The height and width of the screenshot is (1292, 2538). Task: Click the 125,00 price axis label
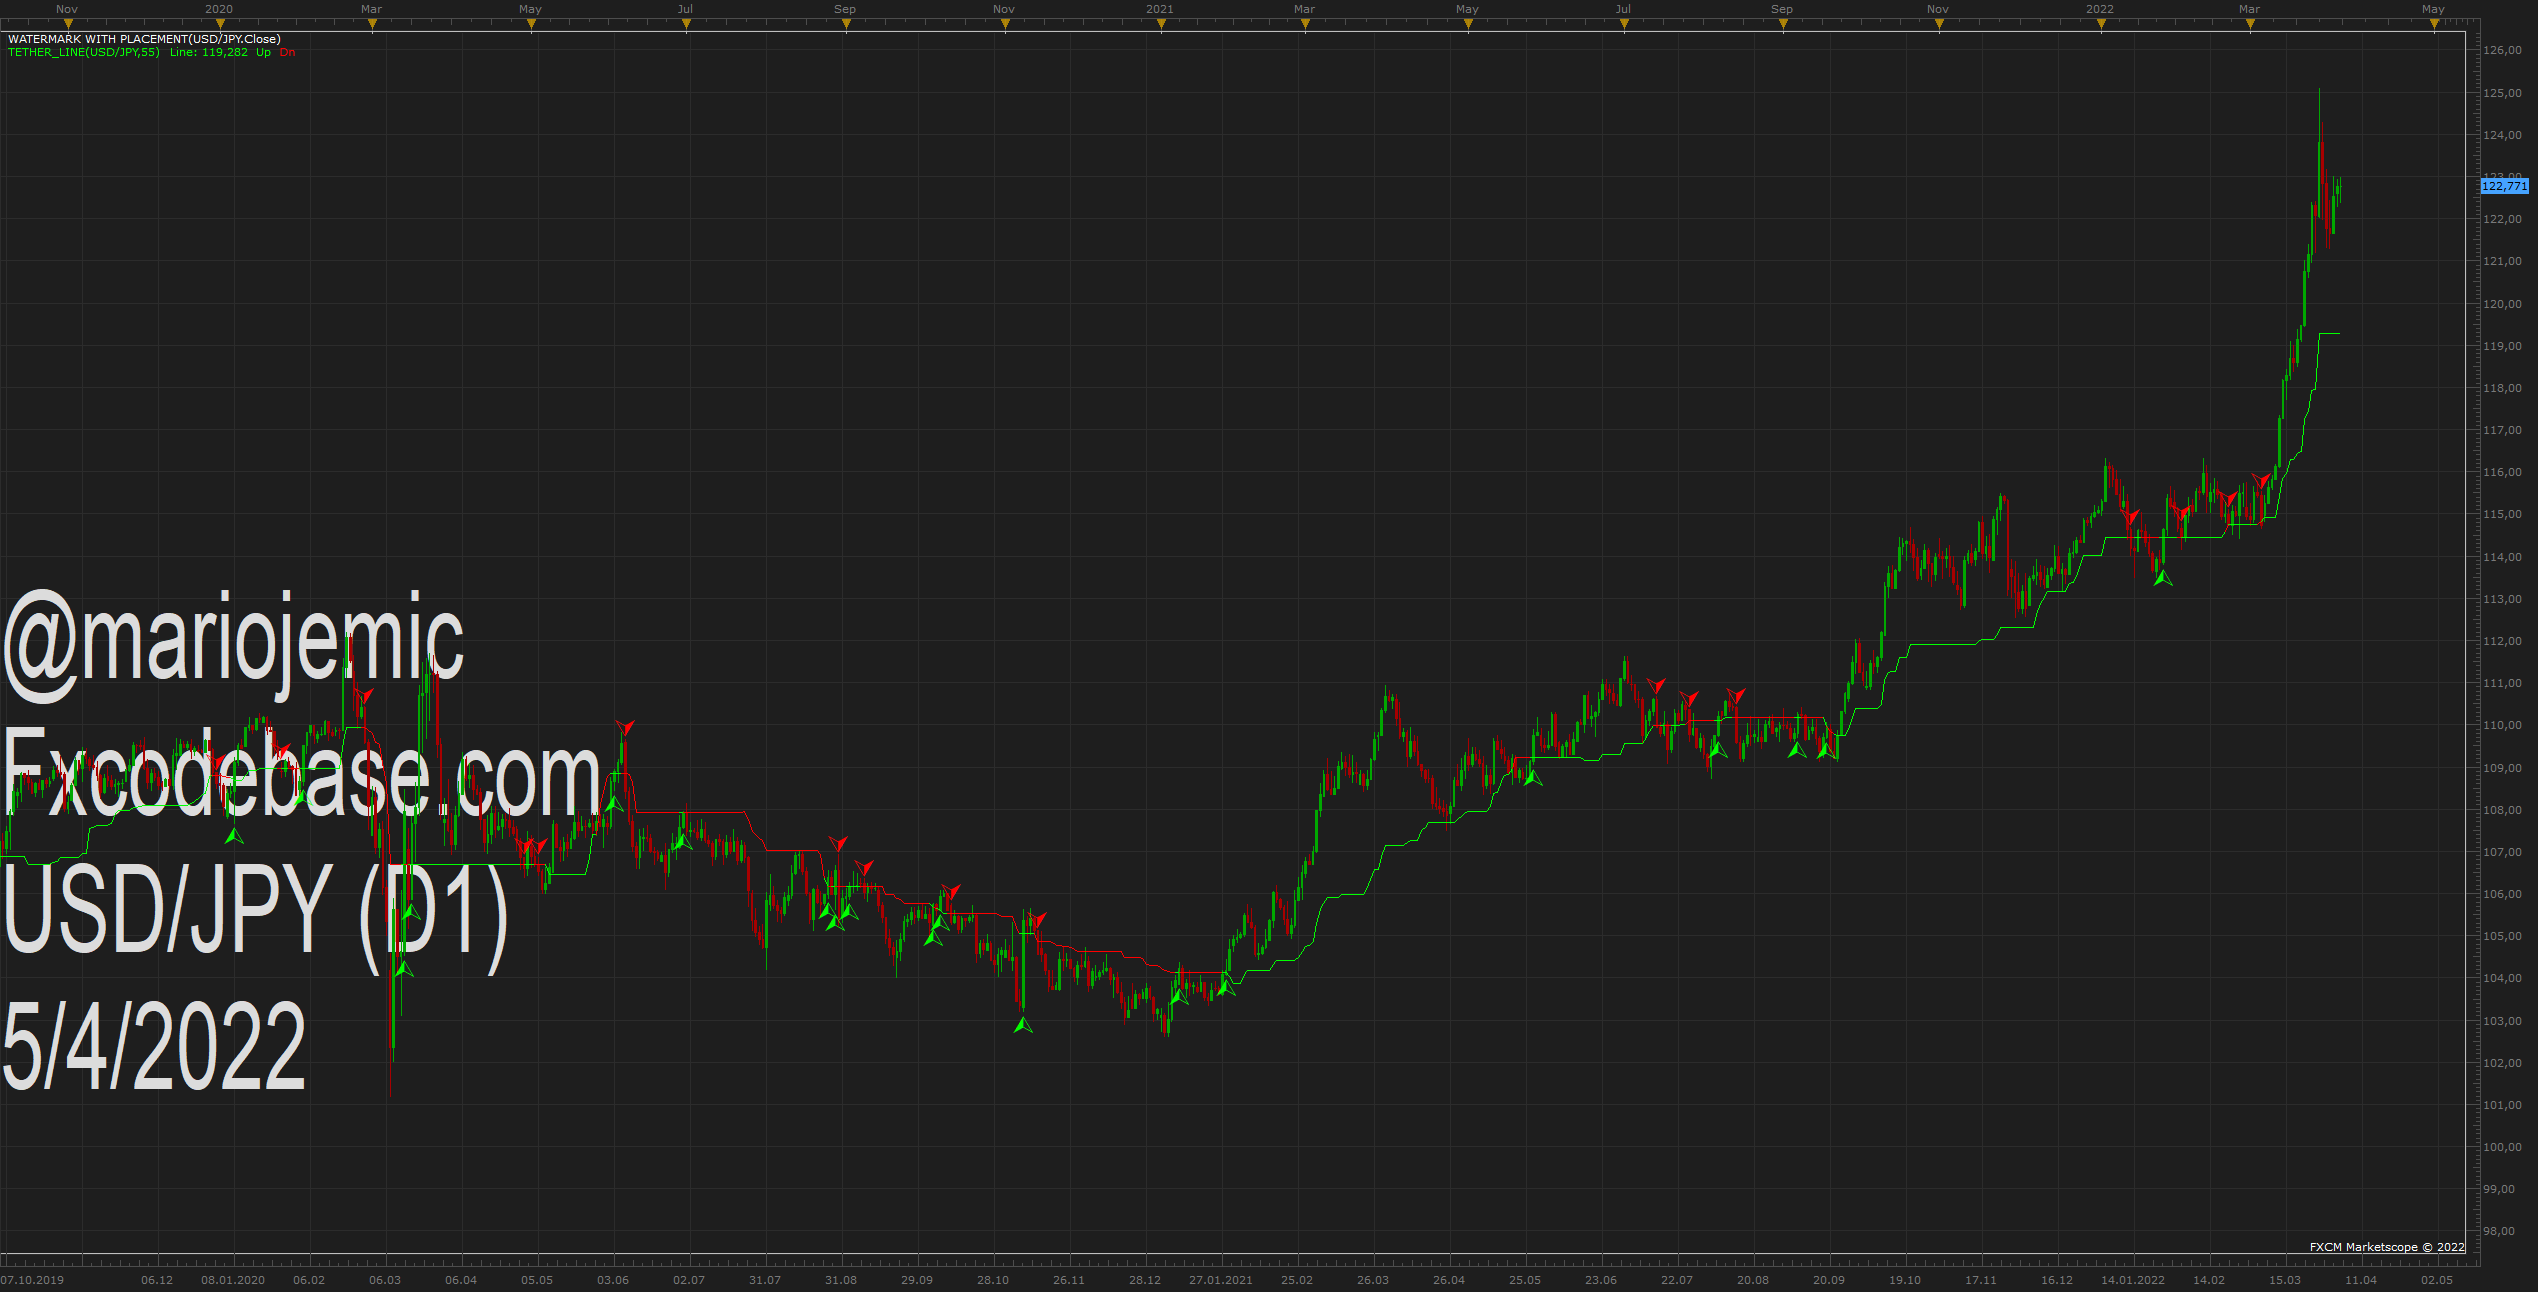(x=2503, y=93)
